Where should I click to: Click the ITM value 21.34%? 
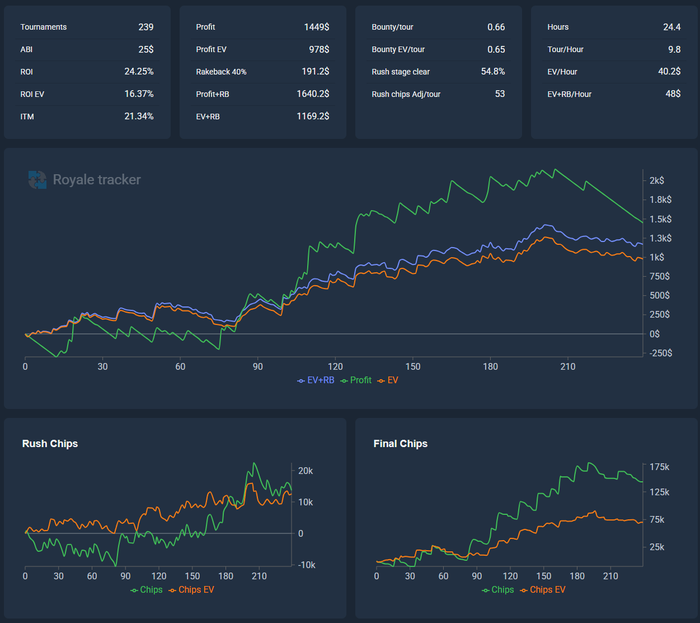[x=139, y=116]
